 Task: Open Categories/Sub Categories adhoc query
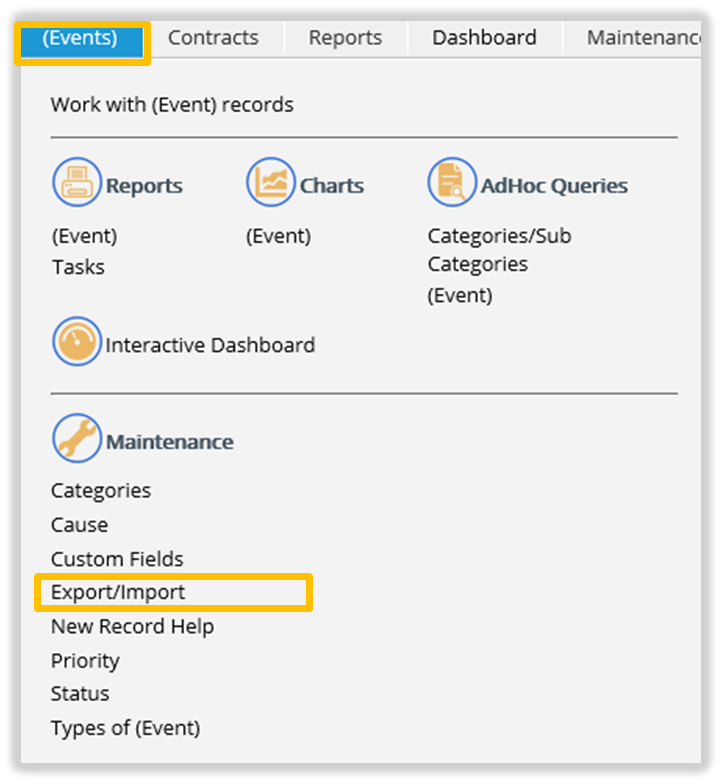click(x=499, y=250)
